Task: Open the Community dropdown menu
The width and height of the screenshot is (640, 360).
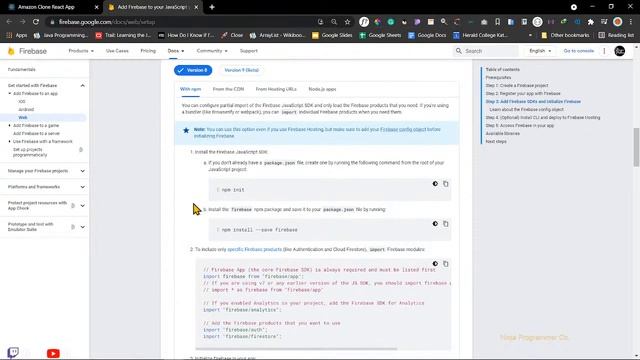Action: pos(212,51)
